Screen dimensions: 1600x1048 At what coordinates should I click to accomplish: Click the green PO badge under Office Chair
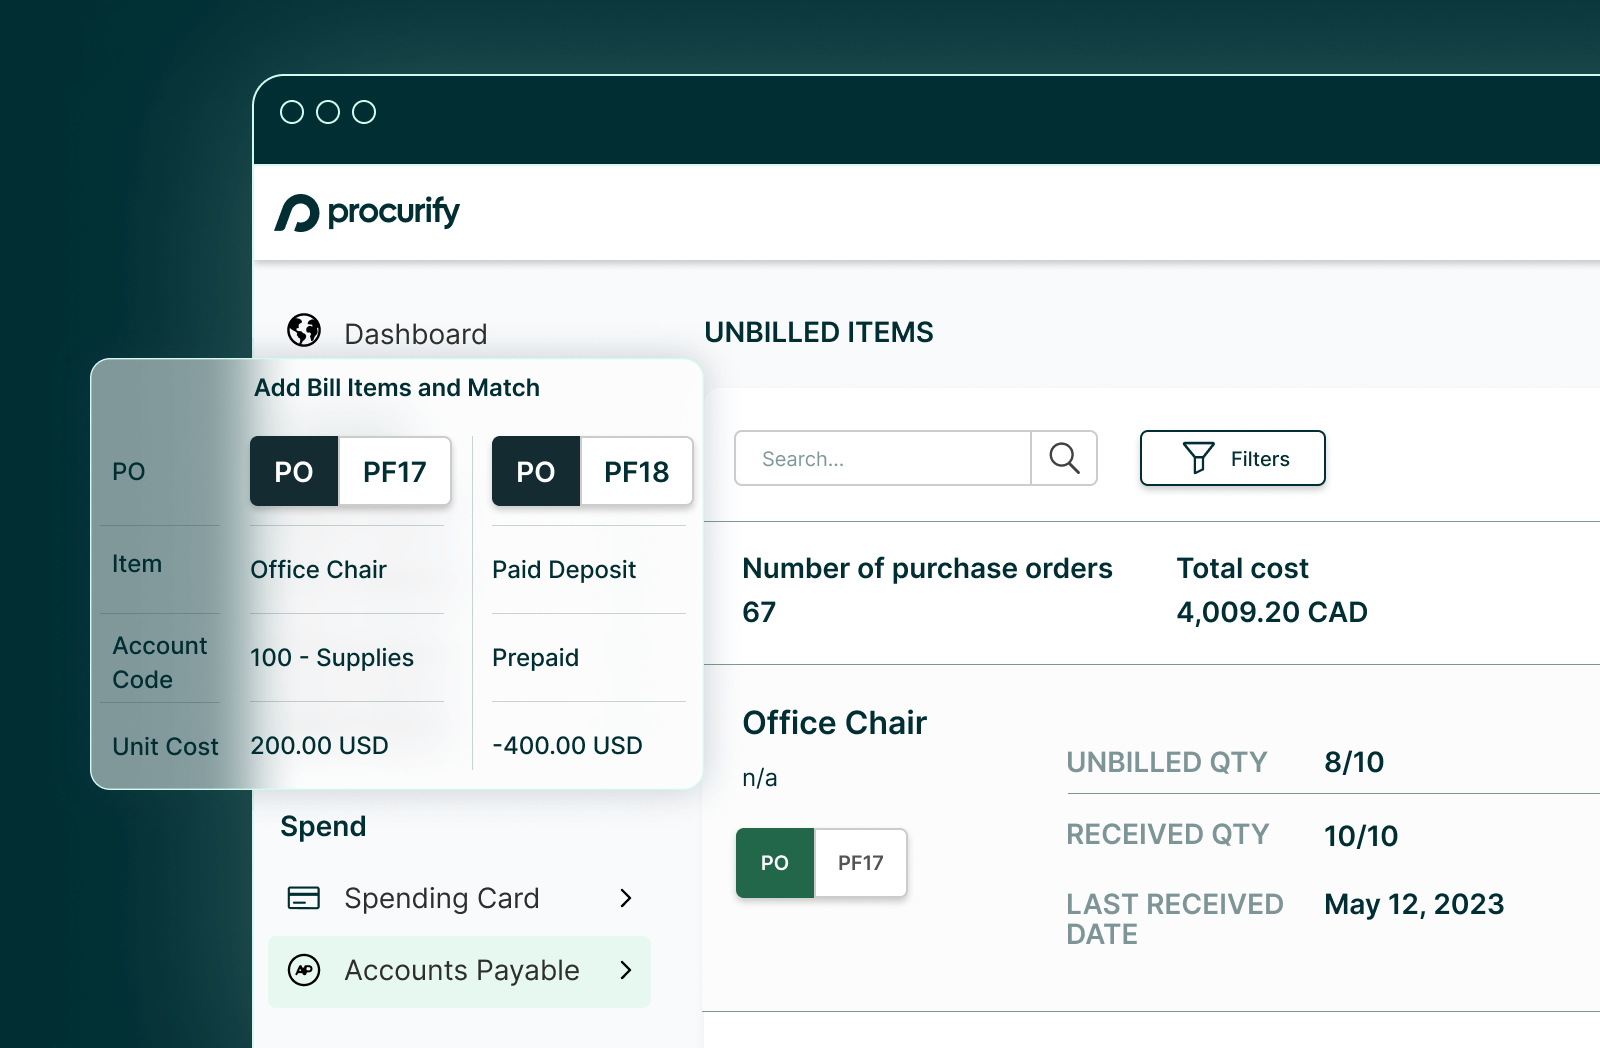[x=775, y=862]
